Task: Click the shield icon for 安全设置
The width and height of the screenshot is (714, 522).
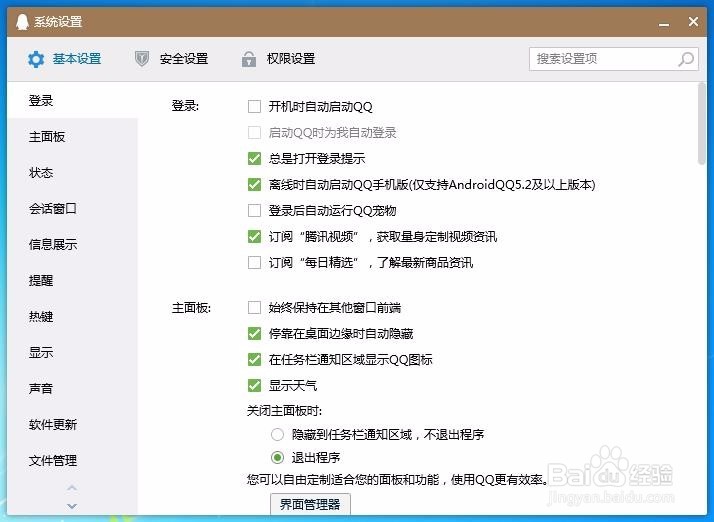Action: pyautogui.click(x=142, y=59)
